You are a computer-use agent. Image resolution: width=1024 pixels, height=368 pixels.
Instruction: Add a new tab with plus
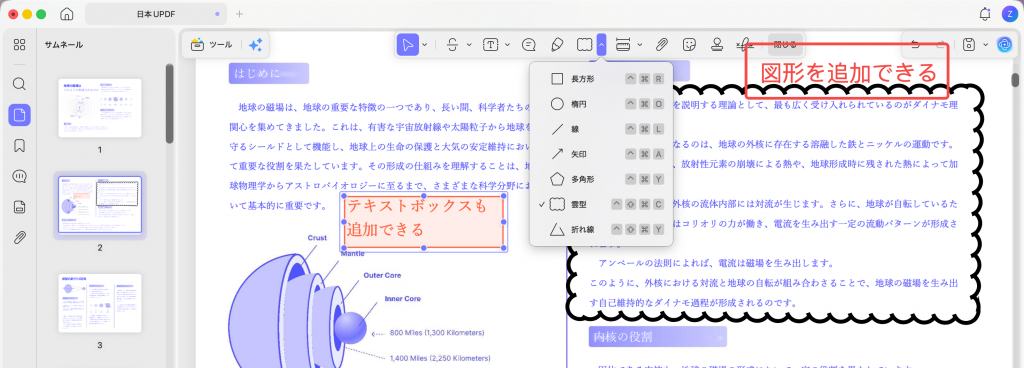click(x=240, y=14)
